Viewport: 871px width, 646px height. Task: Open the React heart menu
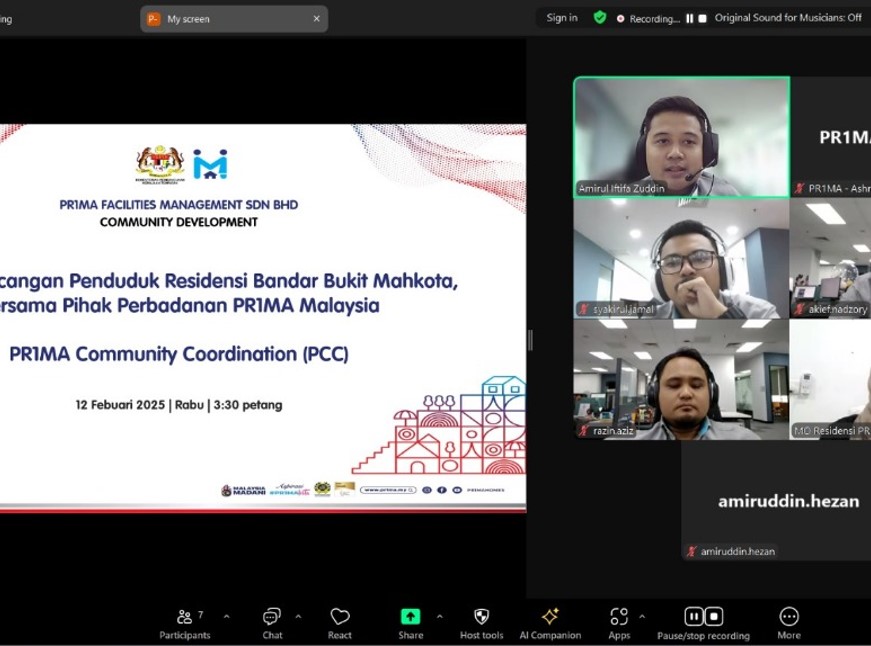(339, 624)
